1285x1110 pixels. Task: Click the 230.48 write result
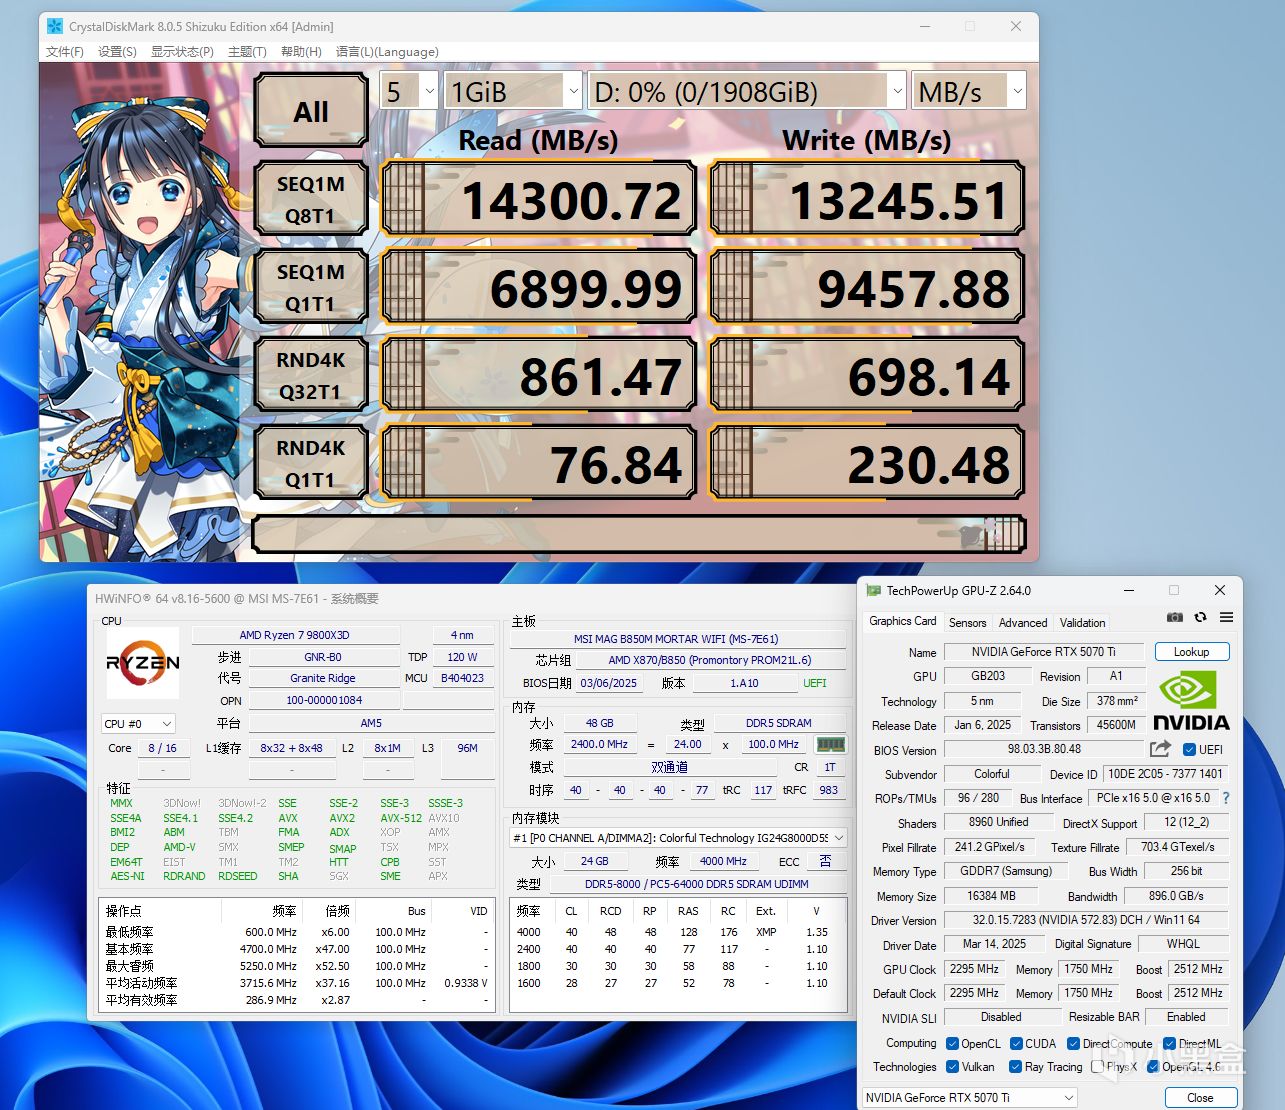click(x=867, y=464)
